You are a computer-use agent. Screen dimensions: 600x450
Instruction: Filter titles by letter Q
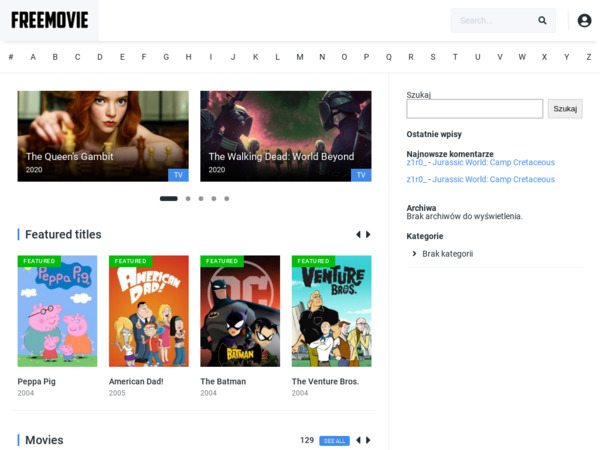pyautogui.click(x=389, y=57)
